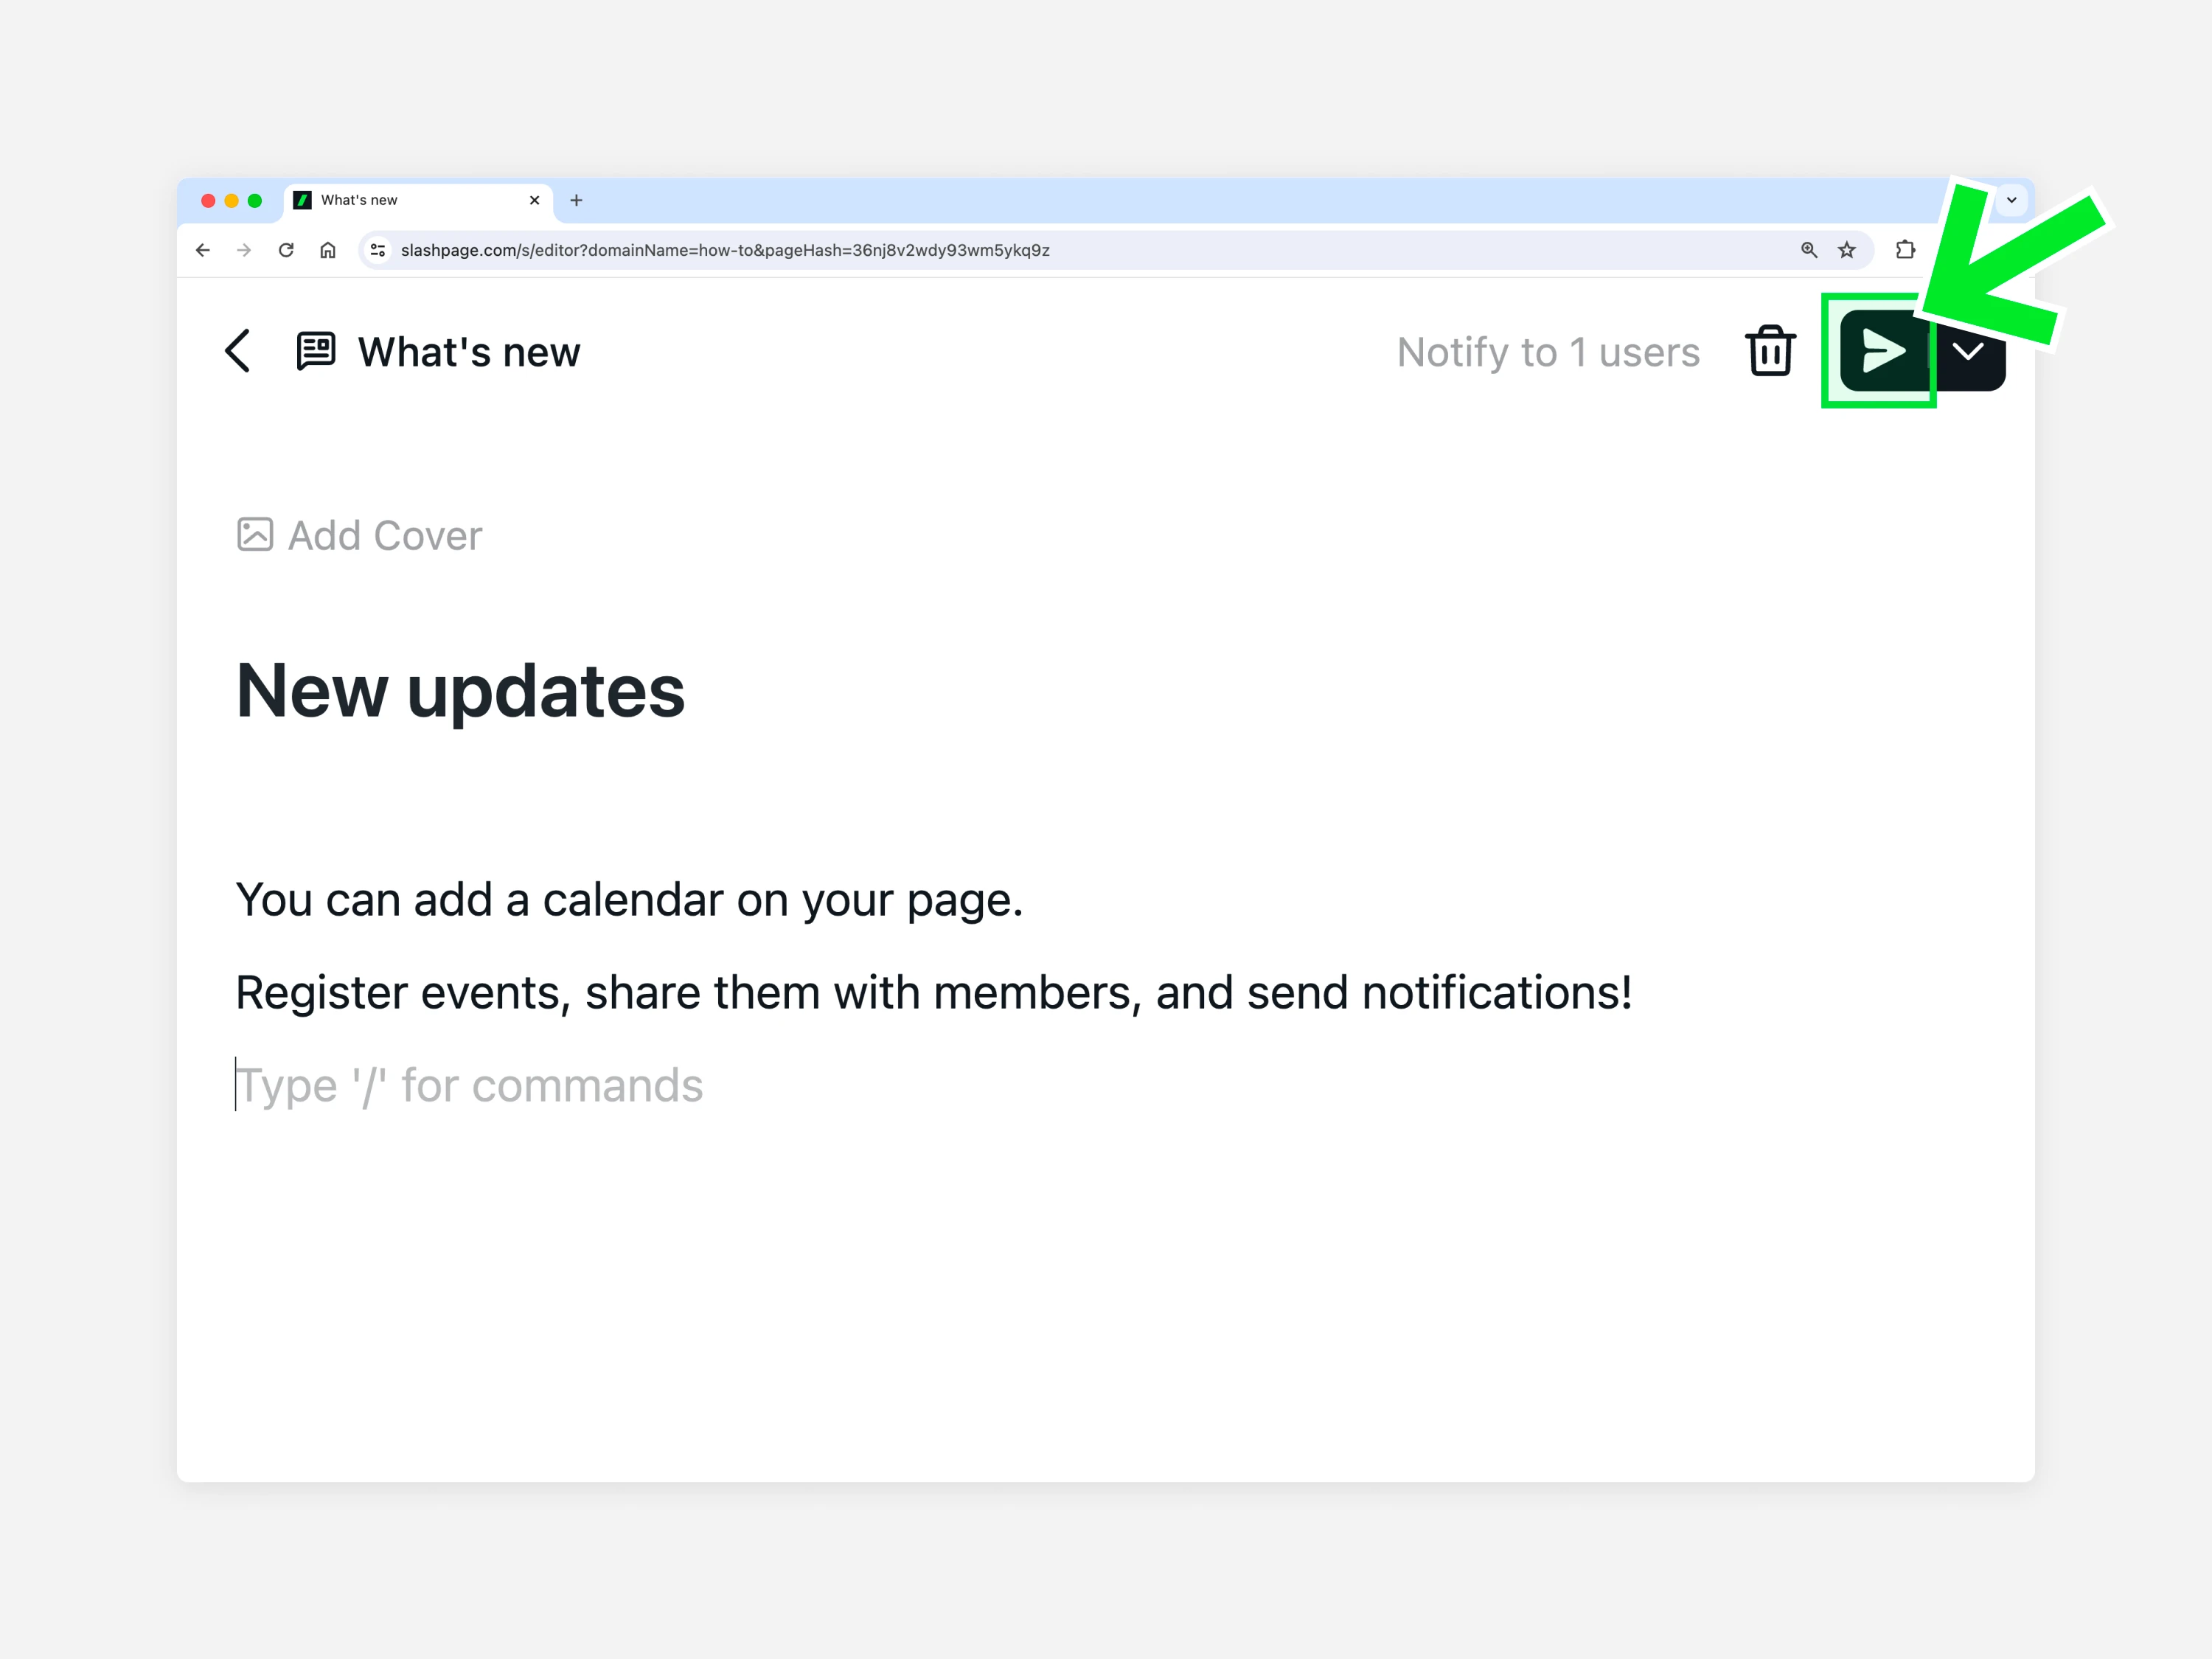This screenshot has width=2212, height=1659.
Task: Click the browser forward arrow
Action: (244, 250)
